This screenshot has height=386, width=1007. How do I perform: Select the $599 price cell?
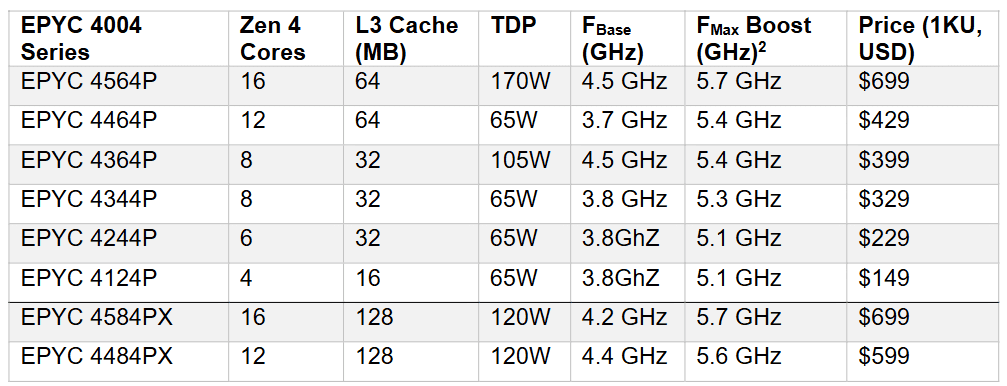(884, 356)
